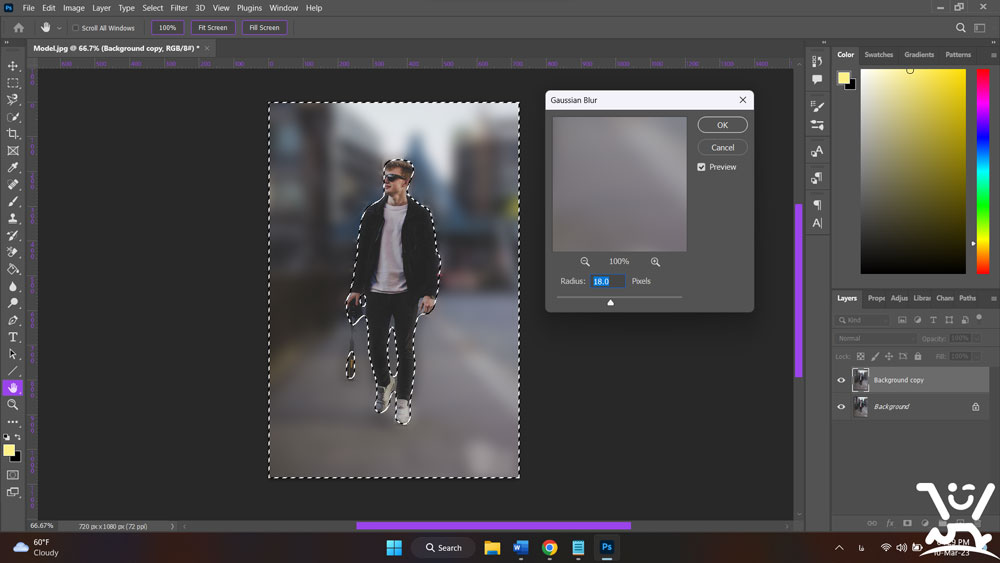Select the Paint Bucket tool
The width and height of the screenshot is (1000, 563).
(13, 269)
